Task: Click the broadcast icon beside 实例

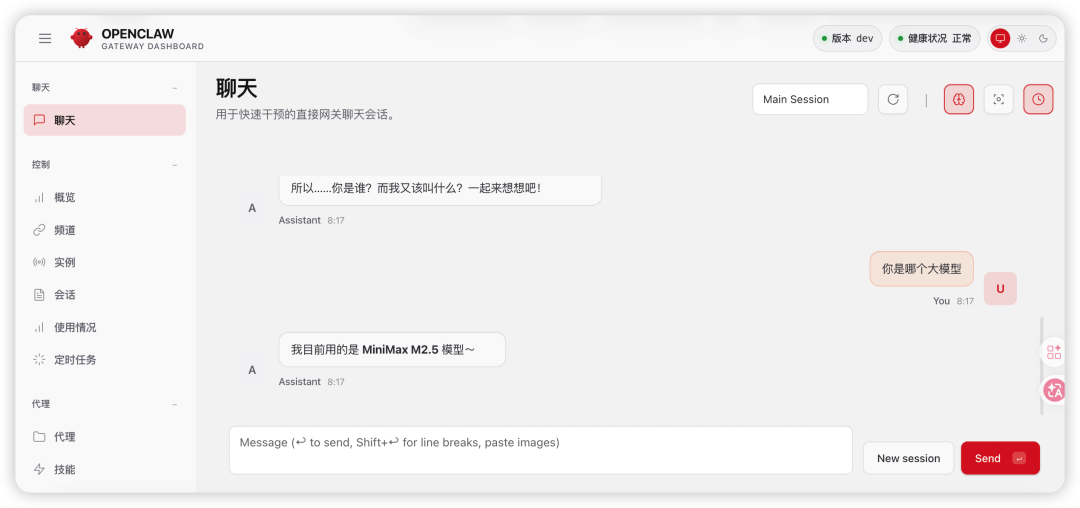Action: 39,262
